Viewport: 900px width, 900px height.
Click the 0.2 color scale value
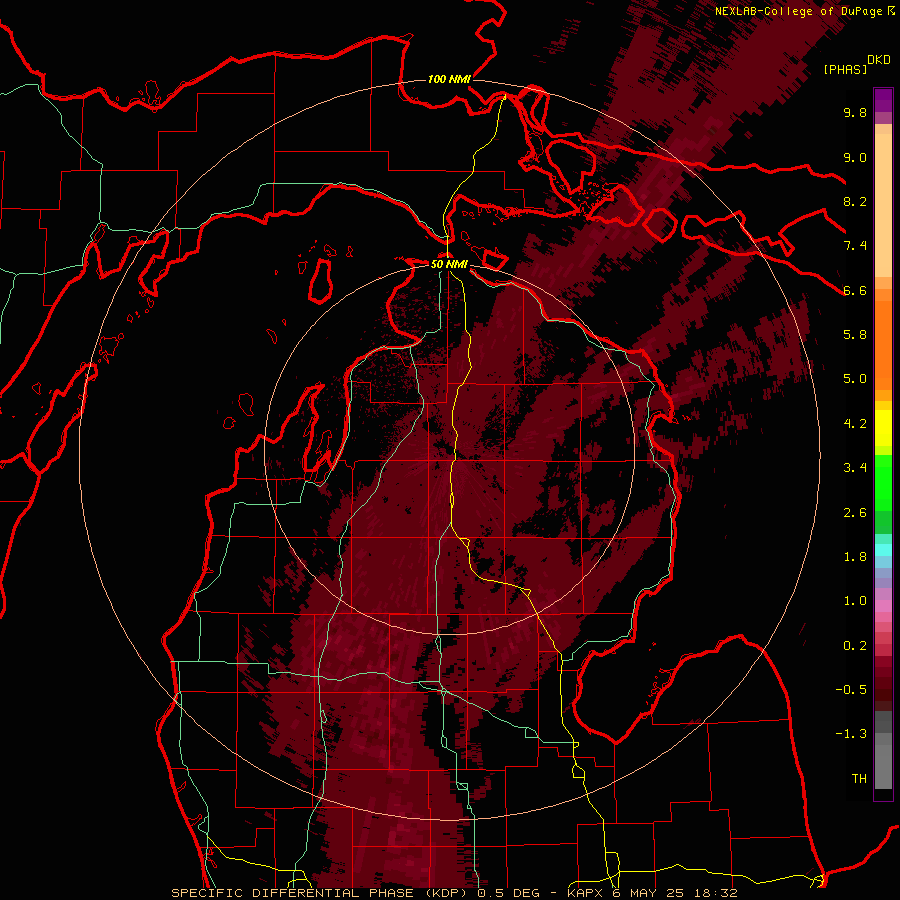pyautogui.click(x=855, y=646)
